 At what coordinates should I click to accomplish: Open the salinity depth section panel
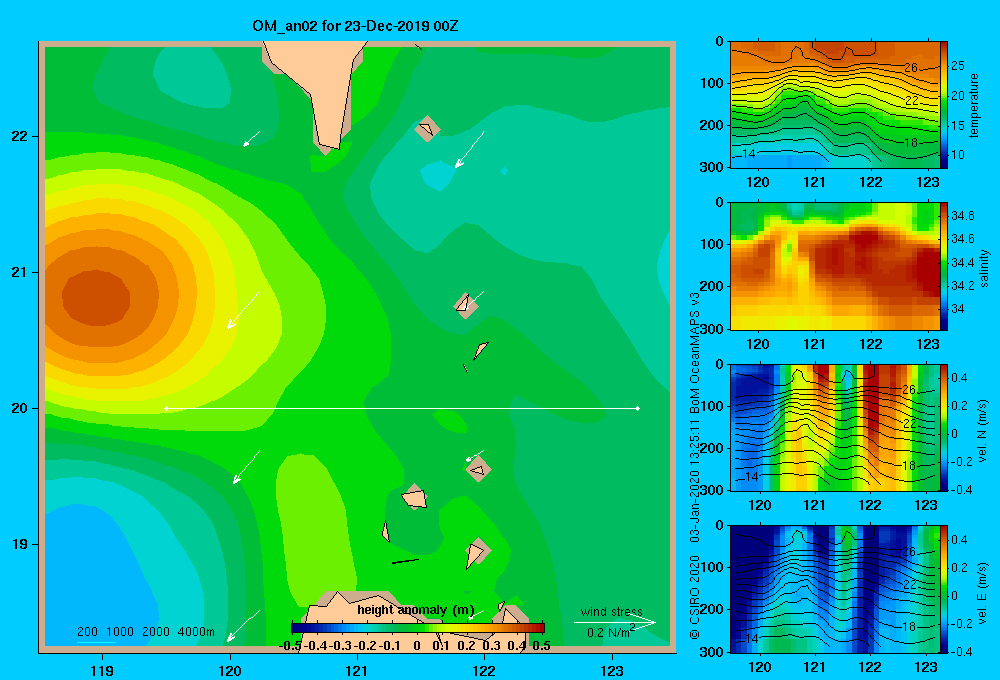pyautogui.click(x=835, y=266)
